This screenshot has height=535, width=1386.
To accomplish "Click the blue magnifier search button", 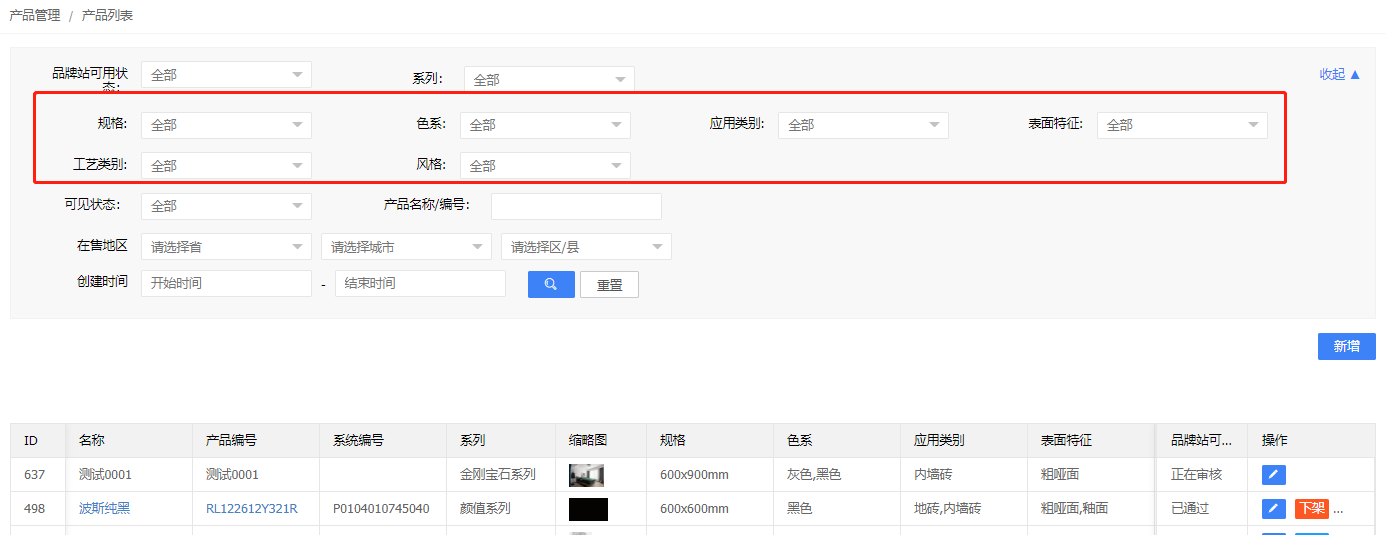I will click(551, 284).
